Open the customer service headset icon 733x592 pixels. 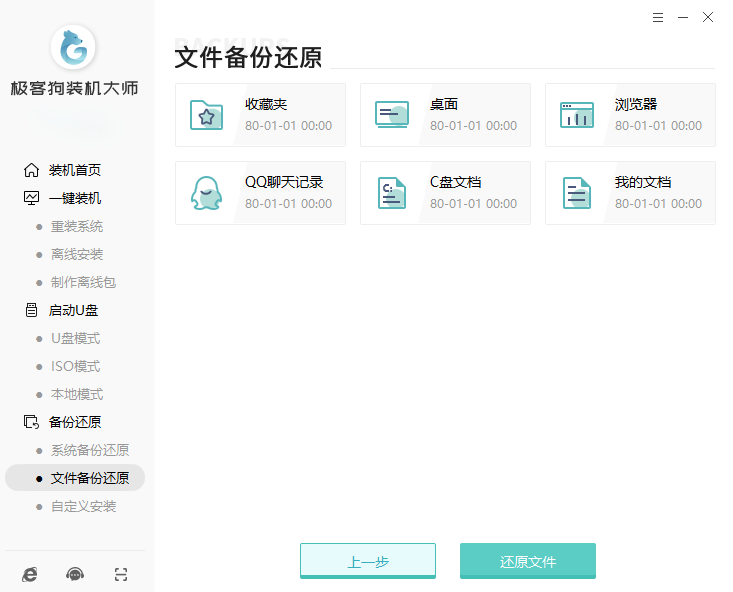click(75, 574)
